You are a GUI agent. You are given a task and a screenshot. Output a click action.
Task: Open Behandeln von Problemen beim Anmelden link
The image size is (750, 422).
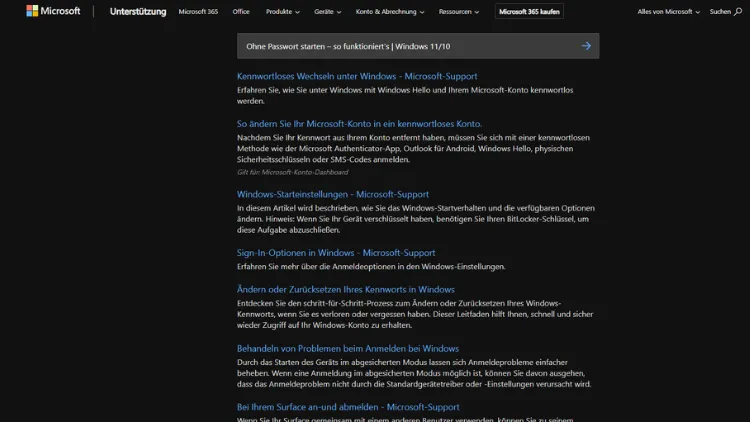coord(348,348)
